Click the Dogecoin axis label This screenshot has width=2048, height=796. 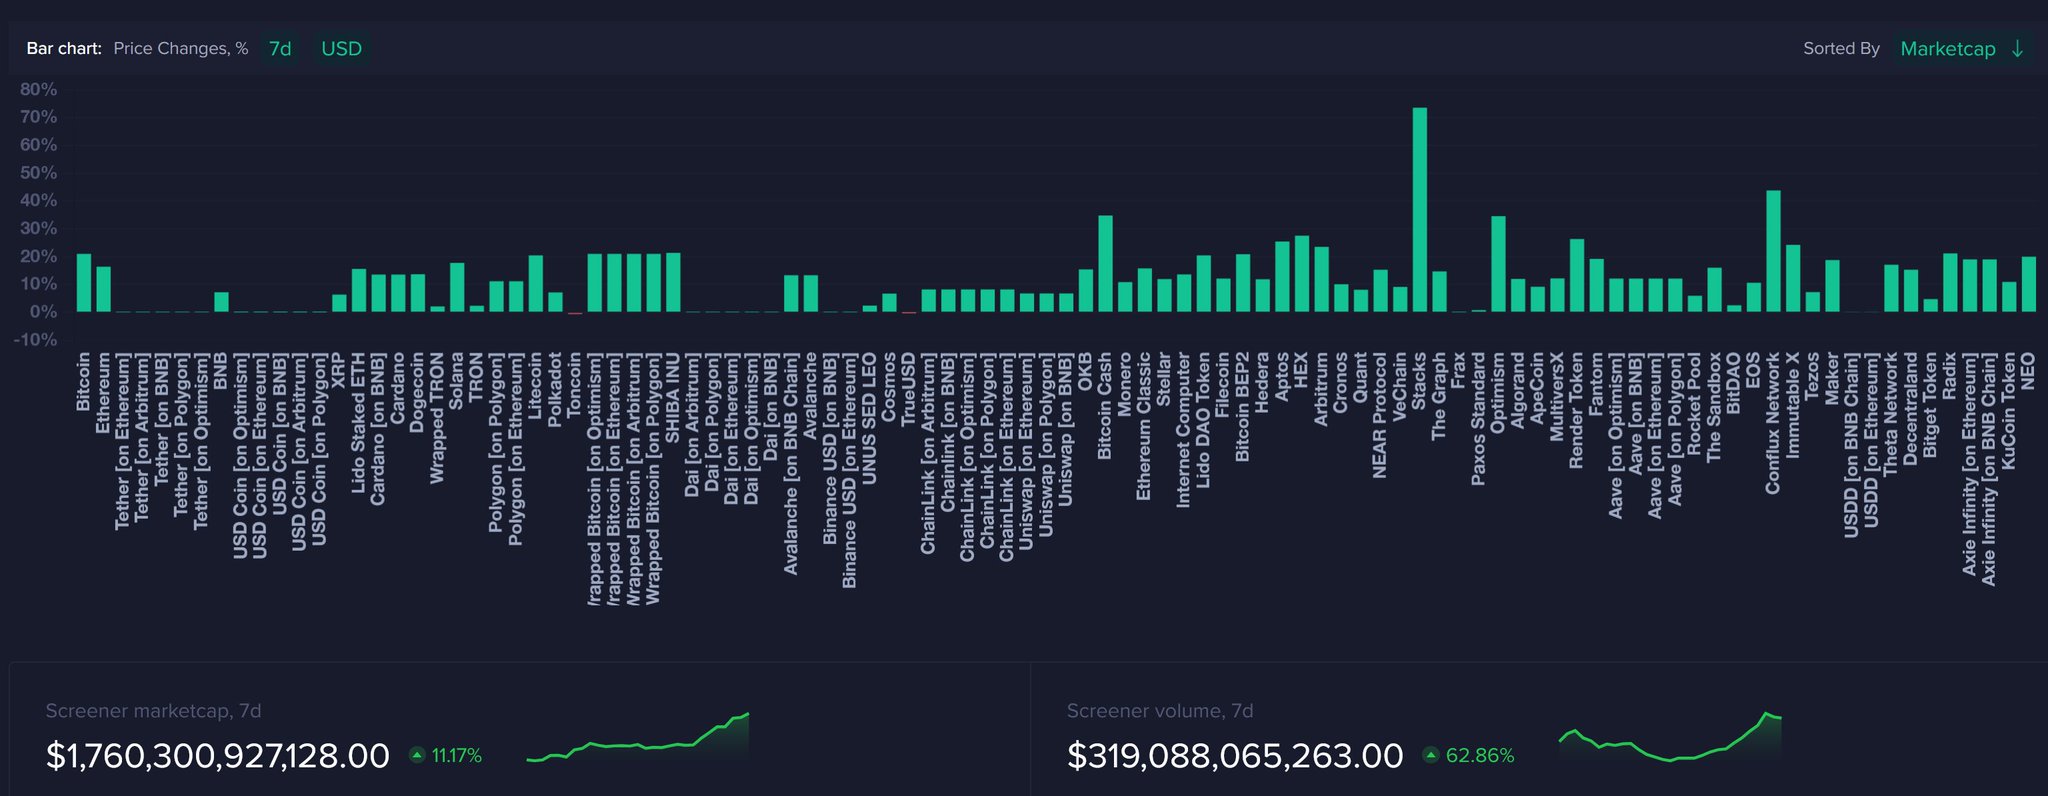click(x=418, y=392)
